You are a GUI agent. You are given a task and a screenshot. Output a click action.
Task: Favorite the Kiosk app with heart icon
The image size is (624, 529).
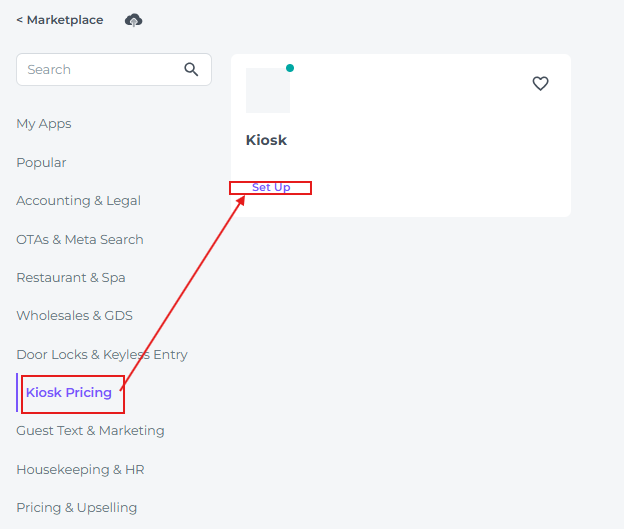[540, 84]
